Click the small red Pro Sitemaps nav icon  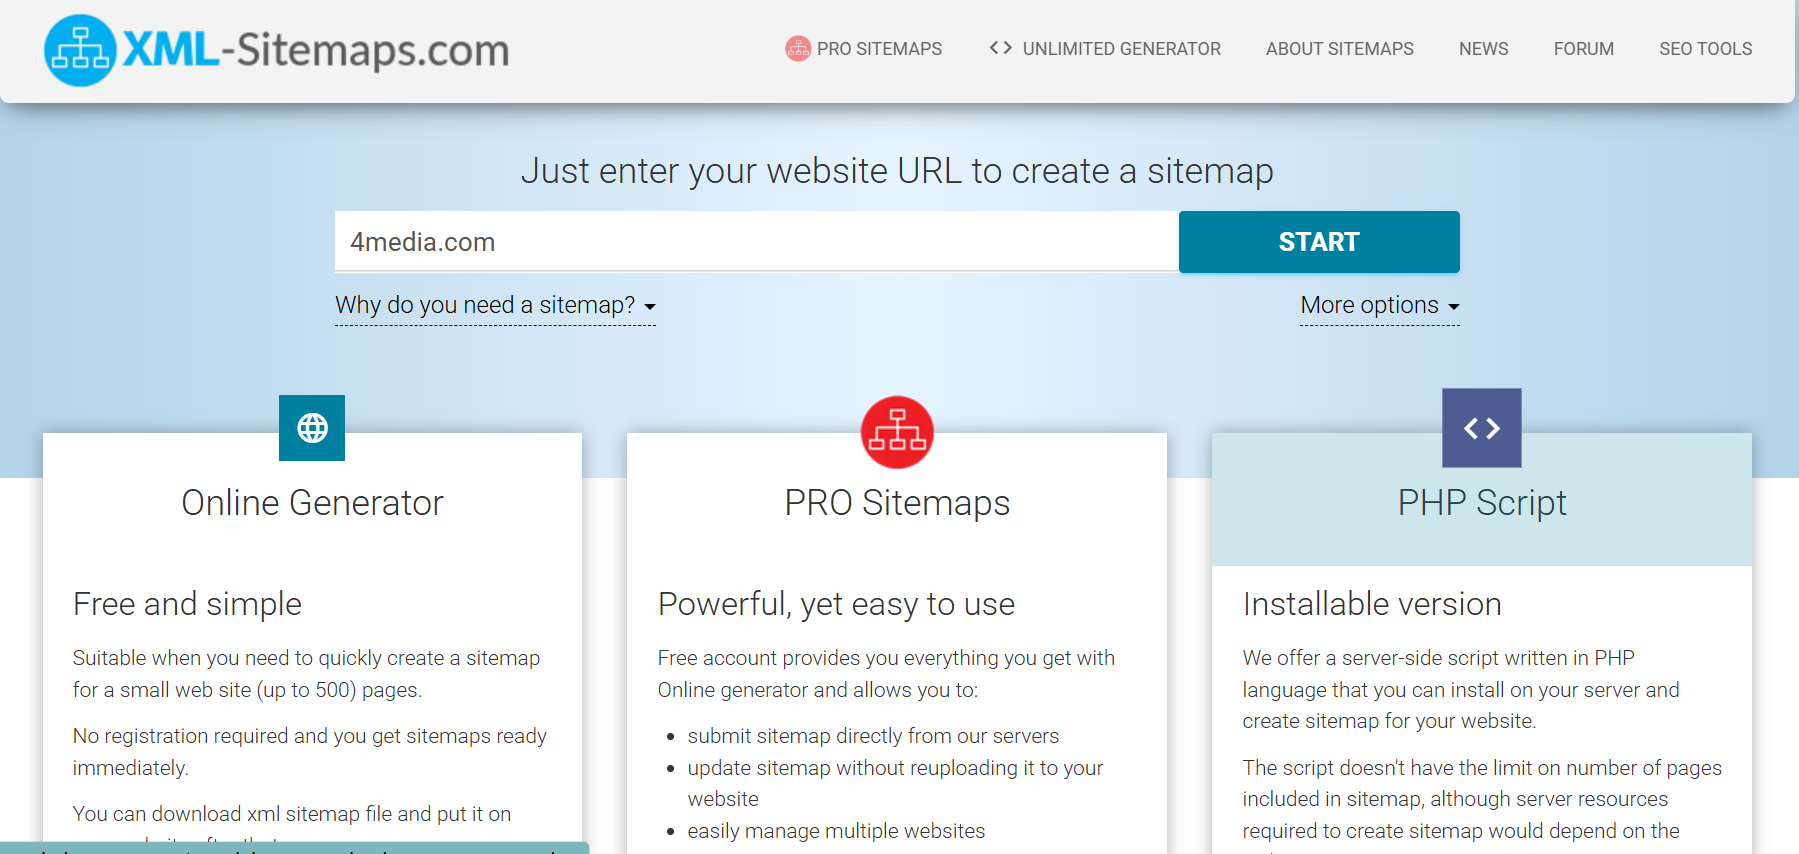[x=797, y=48]
